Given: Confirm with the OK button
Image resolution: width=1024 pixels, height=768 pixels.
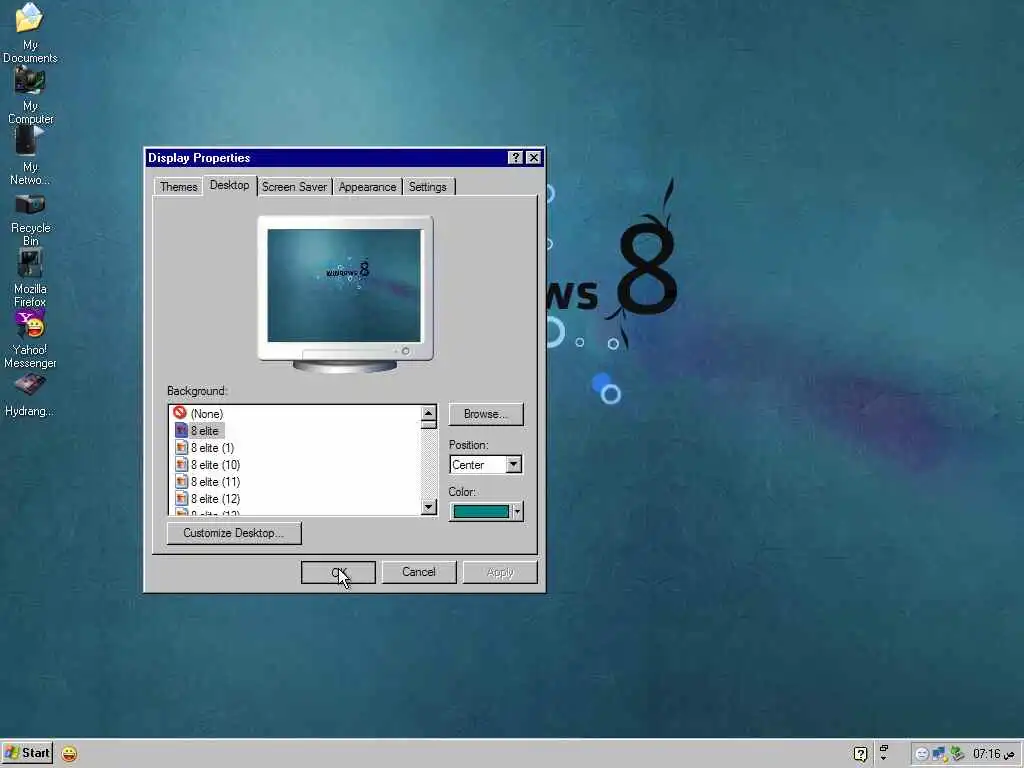Looking at the screenshot, I should click(x=338, y=572).
